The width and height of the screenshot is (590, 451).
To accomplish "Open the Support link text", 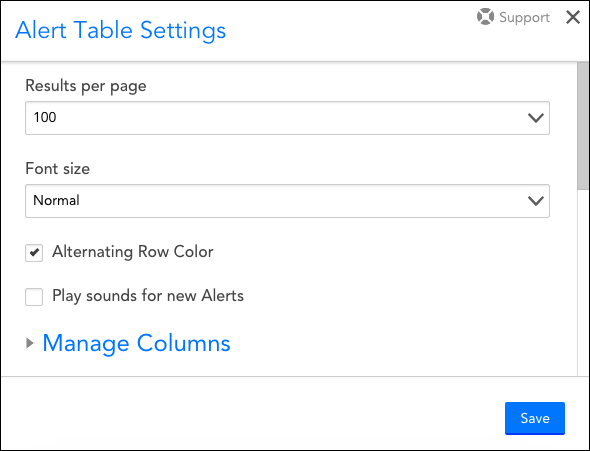I will [x=525, y=18].
